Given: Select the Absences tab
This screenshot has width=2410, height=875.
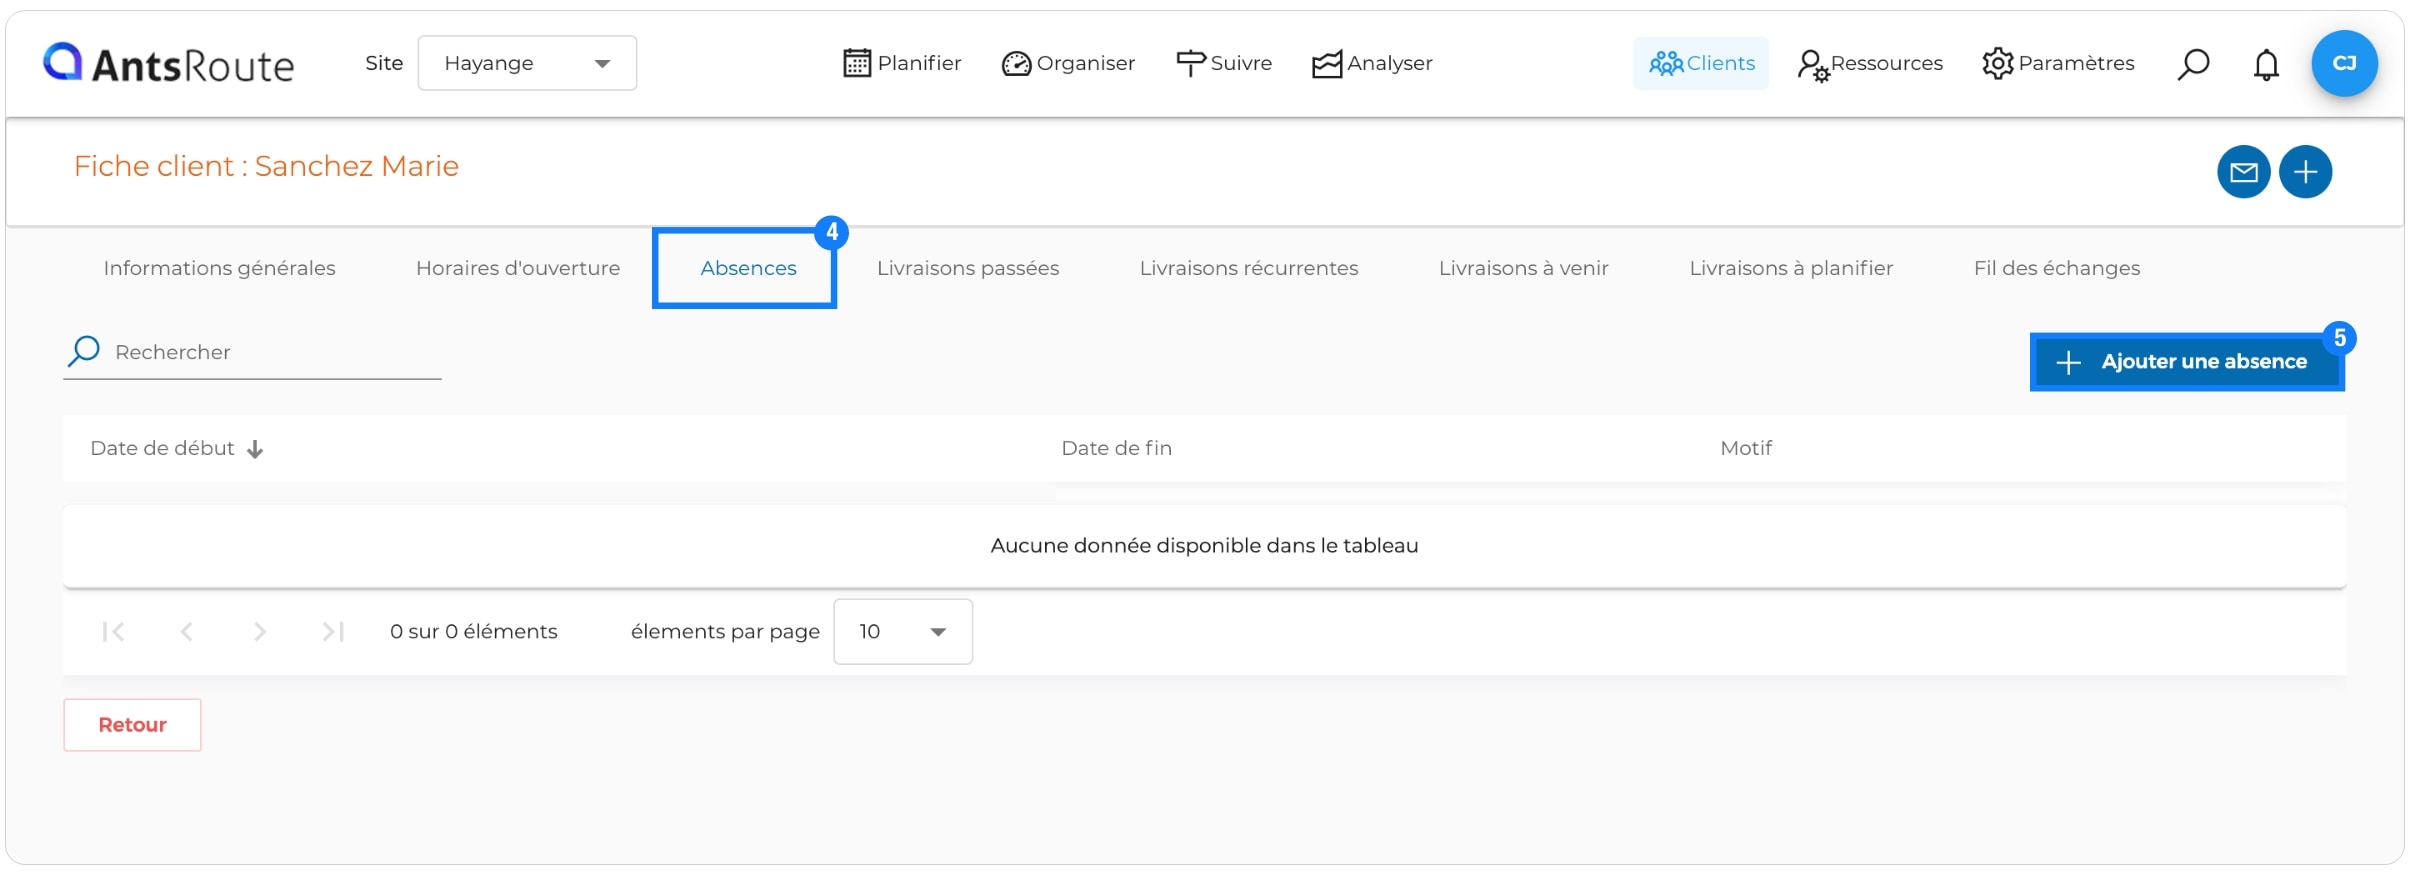Looking at the screenshot, I should [x=747, y=268].
